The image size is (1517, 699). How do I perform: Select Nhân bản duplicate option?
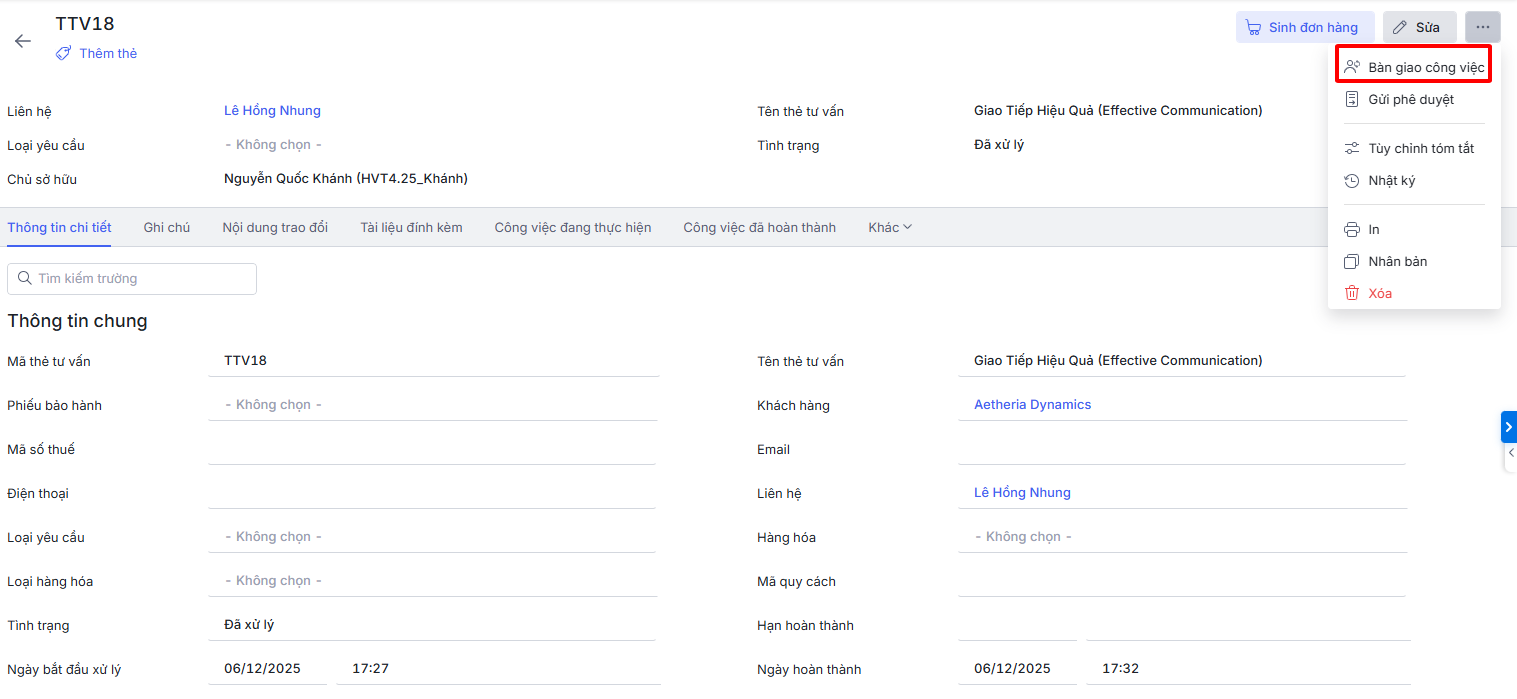click(1397, 262)
